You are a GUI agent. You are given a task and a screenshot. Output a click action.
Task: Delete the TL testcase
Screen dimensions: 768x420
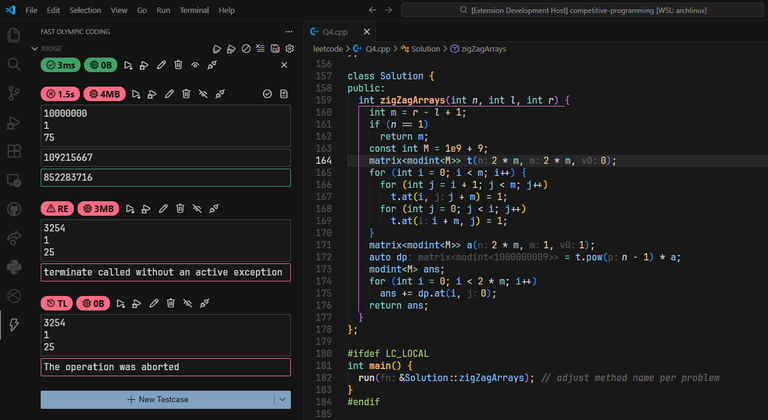pos(170,303)
